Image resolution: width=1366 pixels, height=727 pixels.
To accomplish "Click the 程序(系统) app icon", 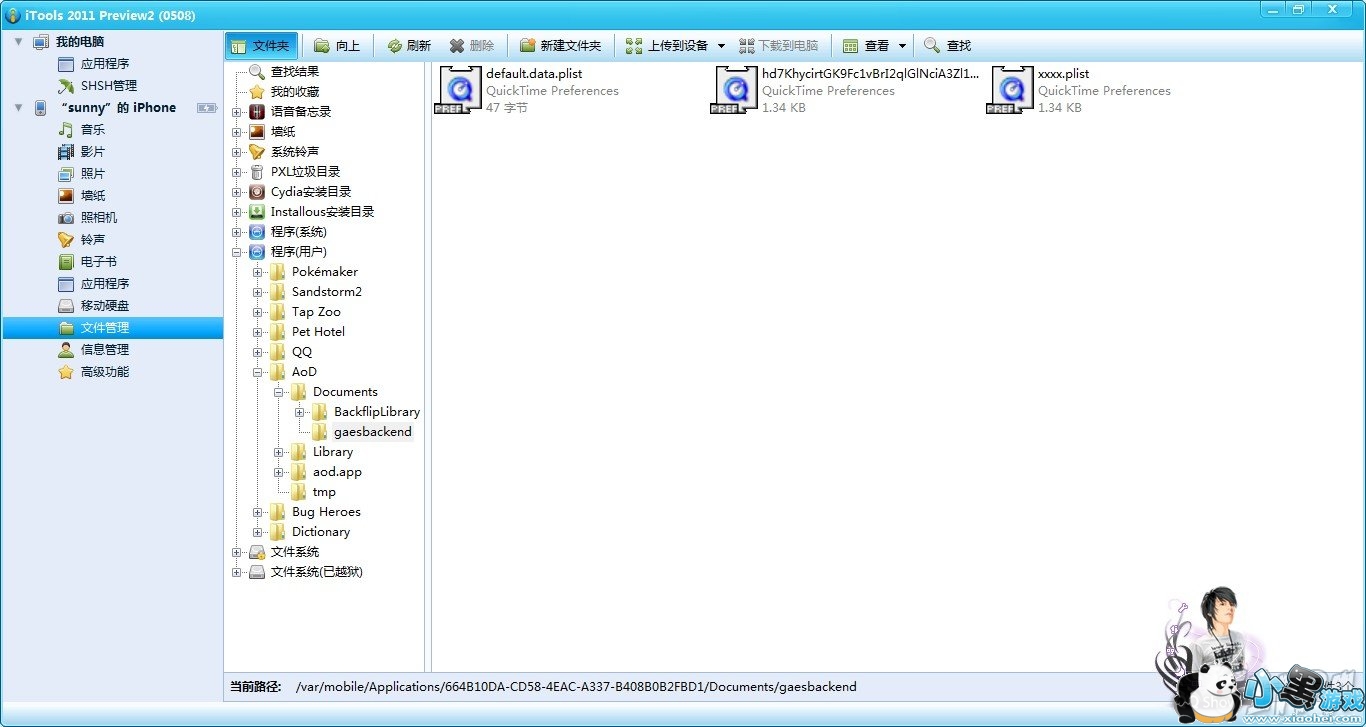I will (x=257, y=232).
